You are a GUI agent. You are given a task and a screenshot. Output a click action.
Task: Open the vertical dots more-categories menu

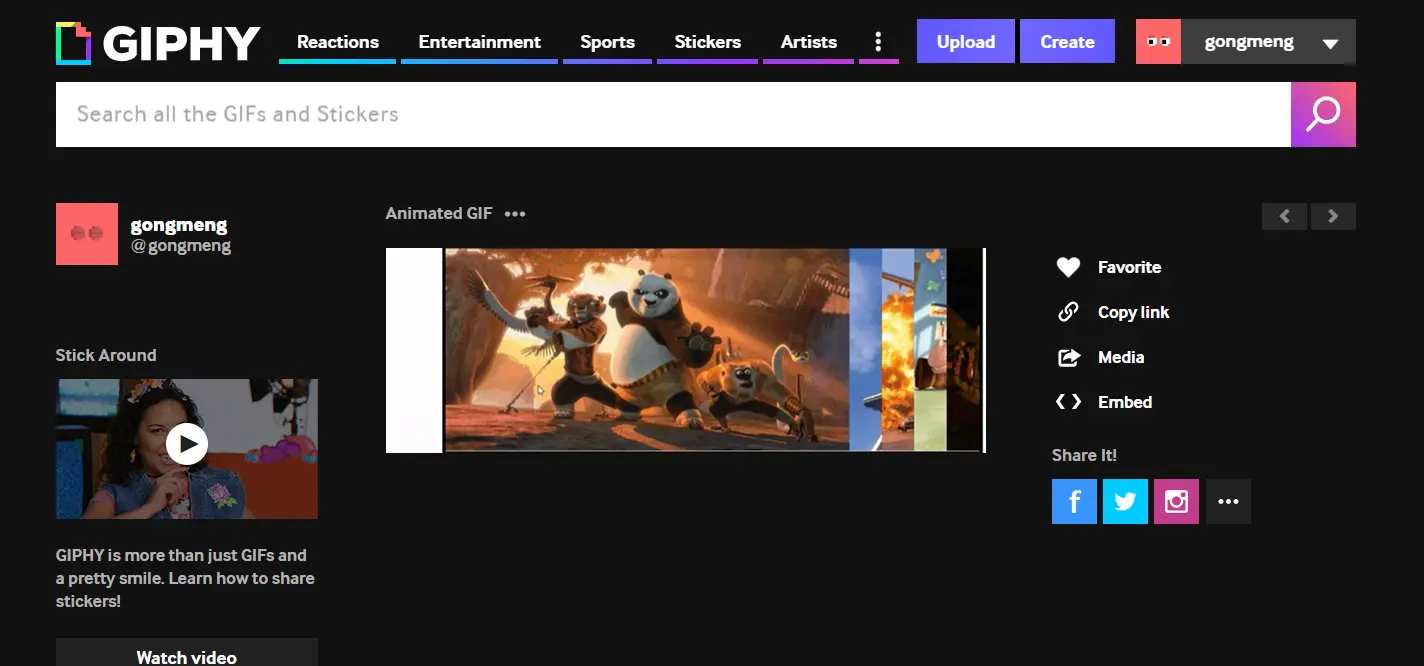pyautogui.click(x=878, y=42)
